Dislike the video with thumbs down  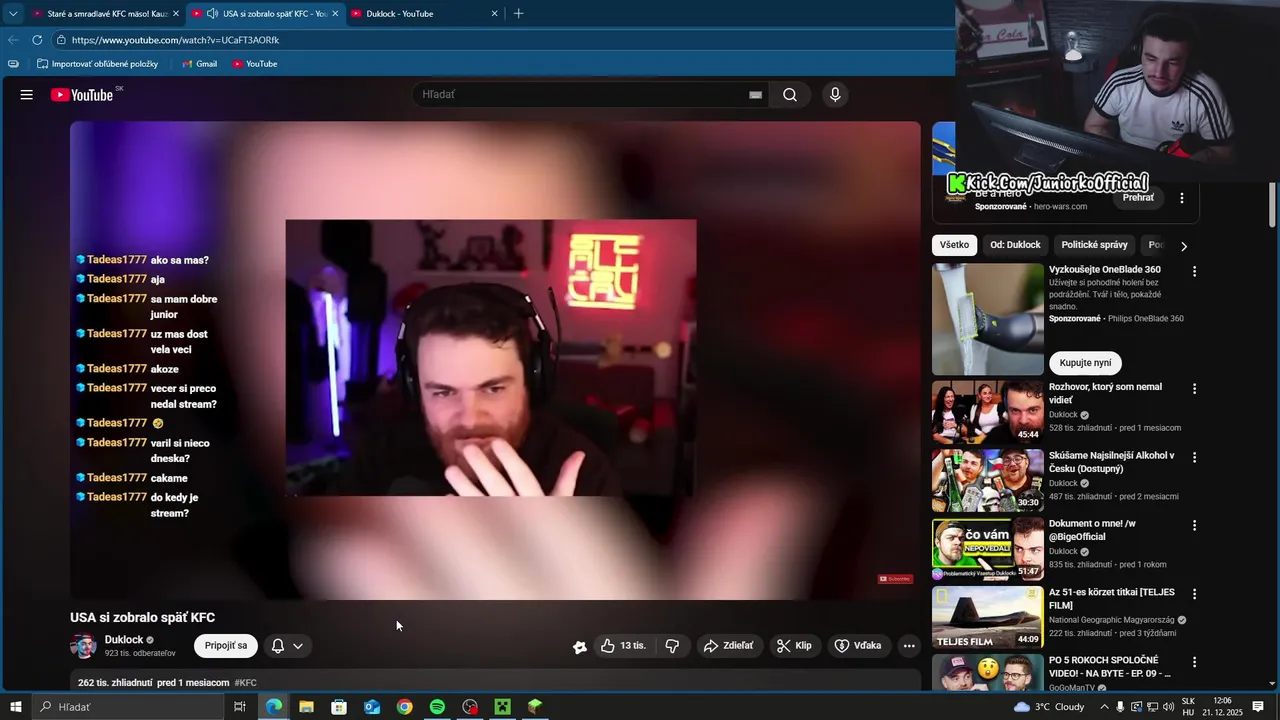coord(672,646)
